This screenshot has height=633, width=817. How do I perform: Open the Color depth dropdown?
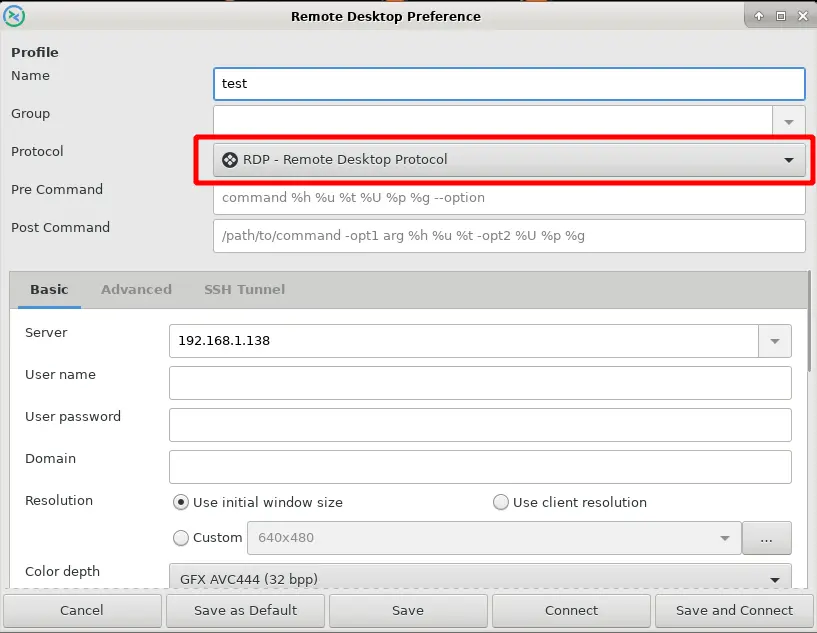tap(480, 578)
